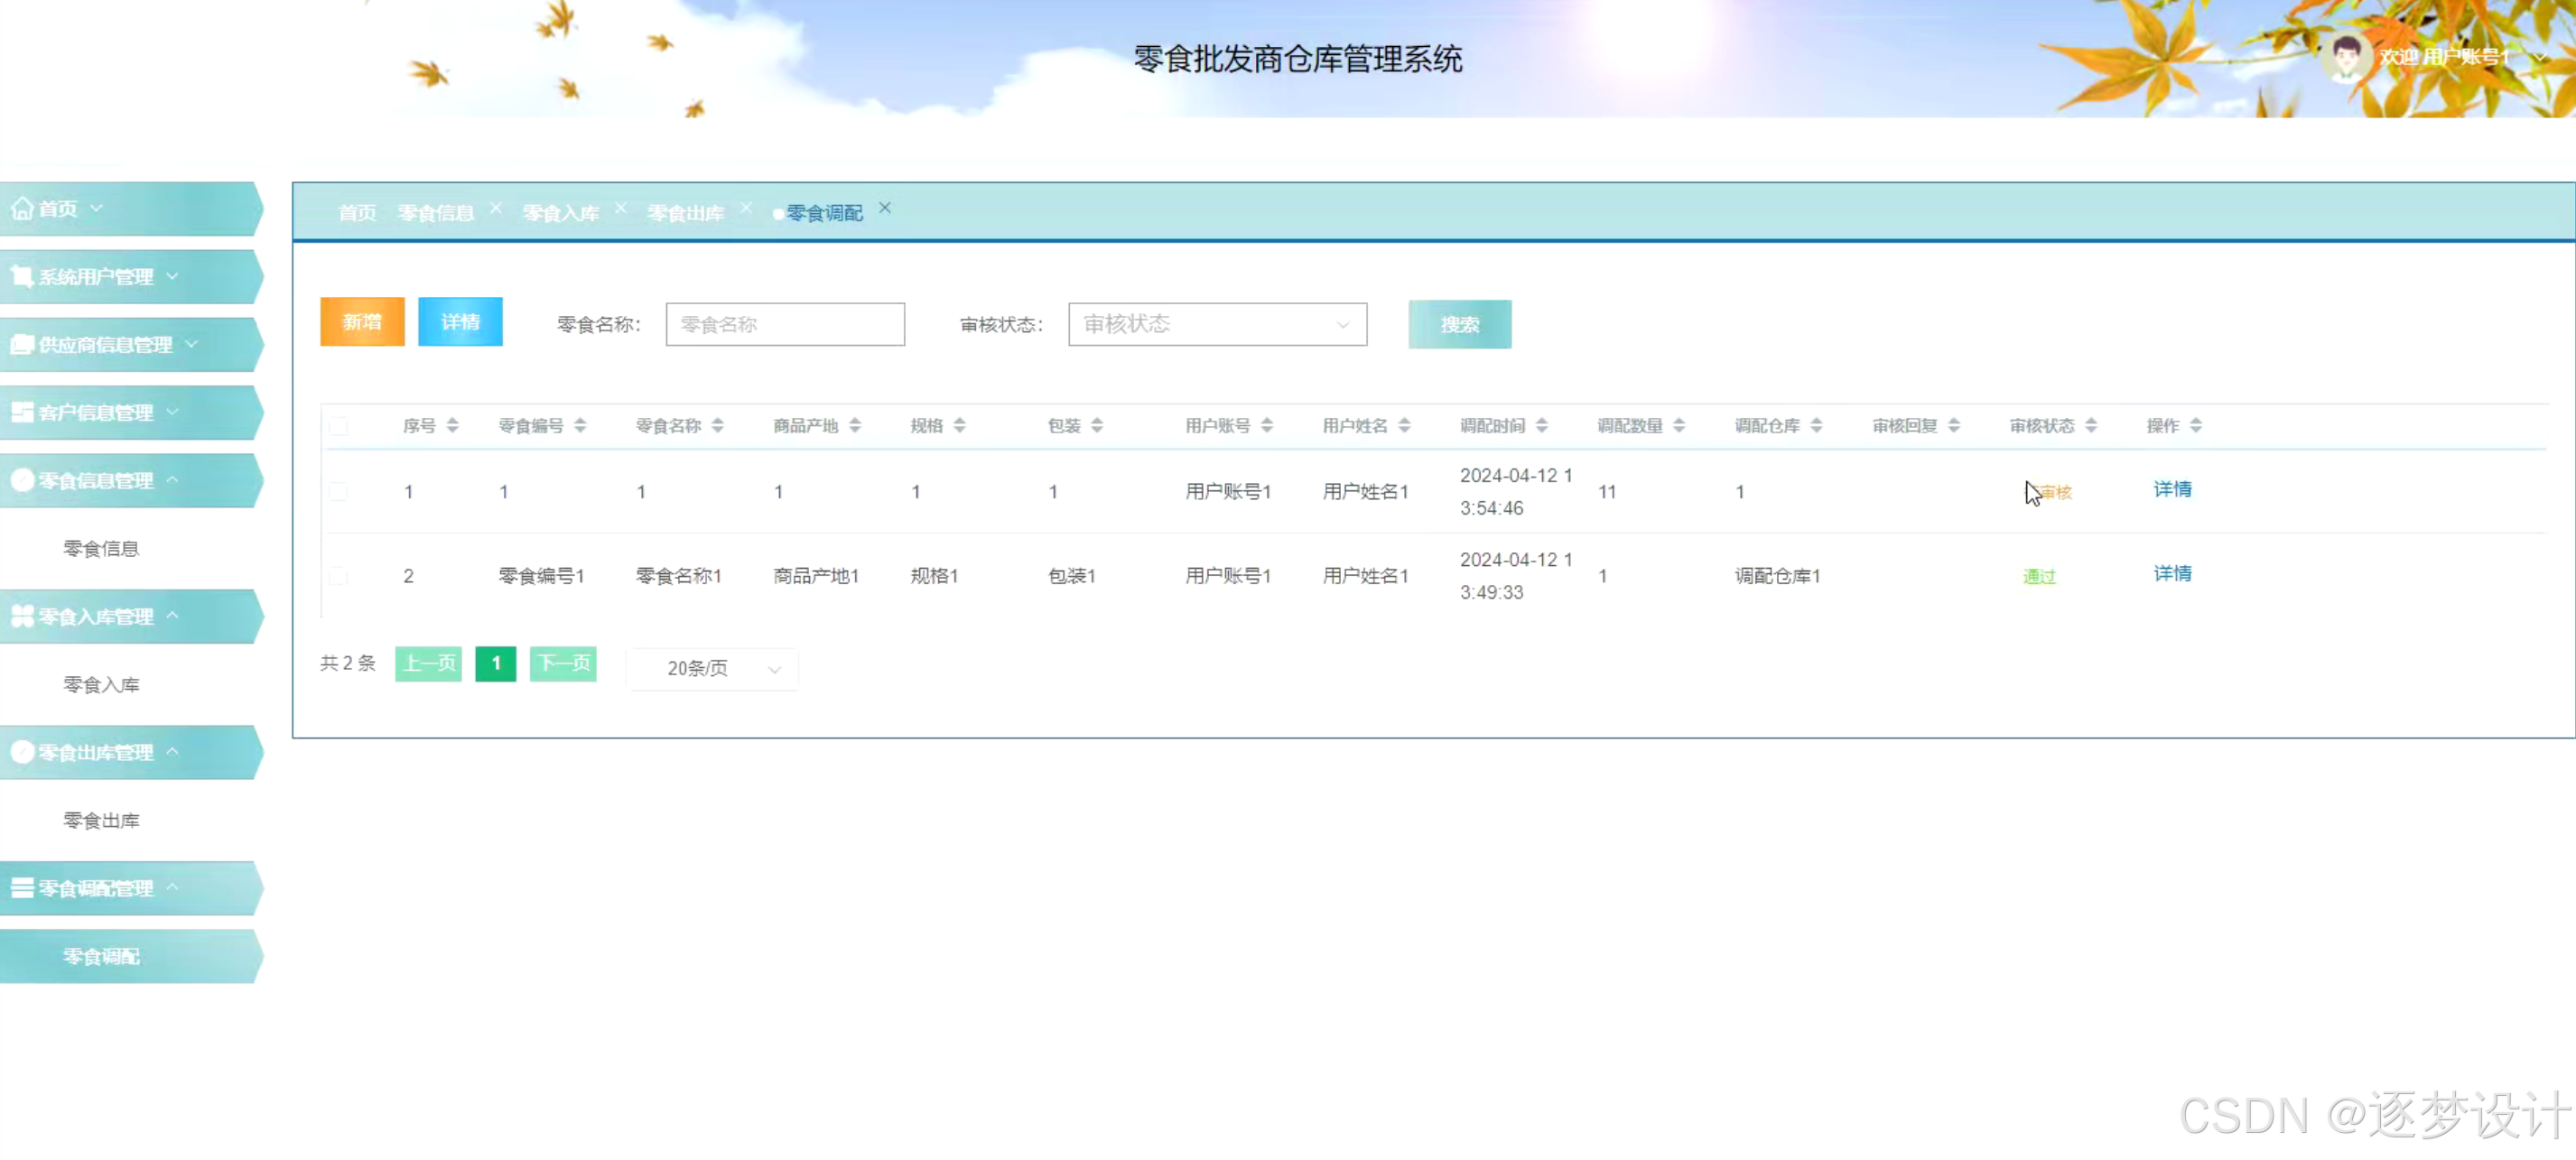Click the 客户信息管理 sidebar icon
Screen dimensions: 2576x1160
click(x=22, y=412)
